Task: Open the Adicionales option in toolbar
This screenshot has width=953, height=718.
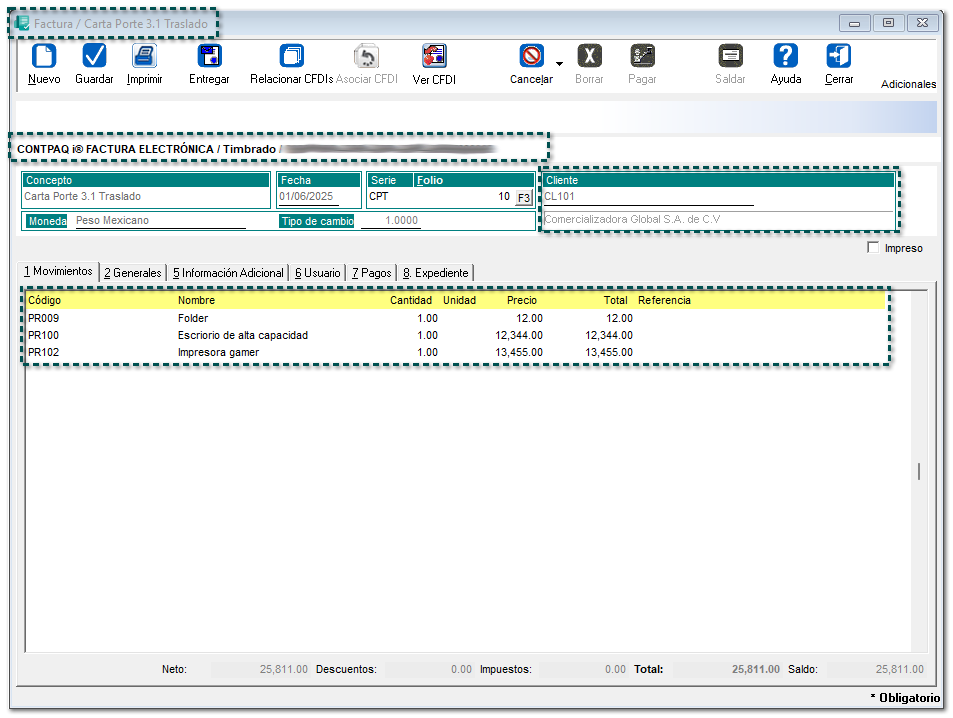Action: point(908,85)
